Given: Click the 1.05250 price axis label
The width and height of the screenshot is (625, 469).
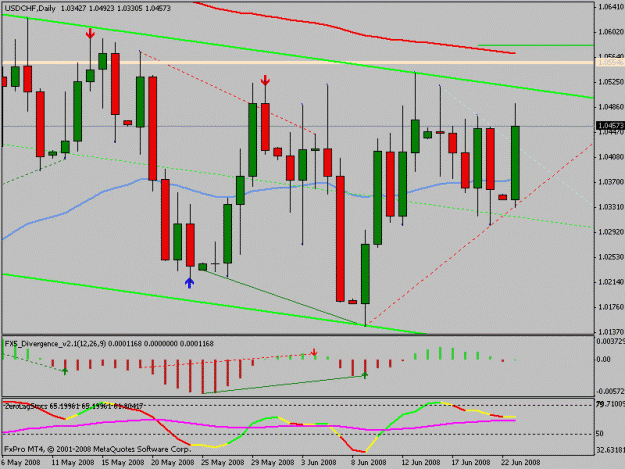Looking at the screenshot, I should (x=610, y=82).
